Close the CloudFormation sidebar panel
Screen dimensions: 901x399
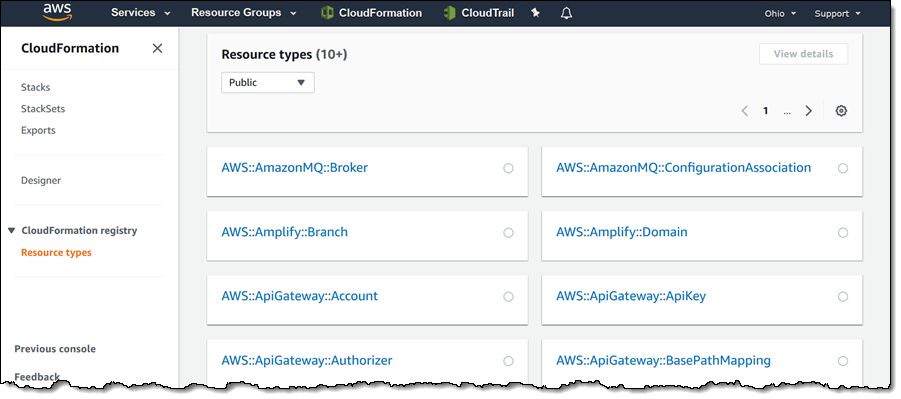[157, 48]
